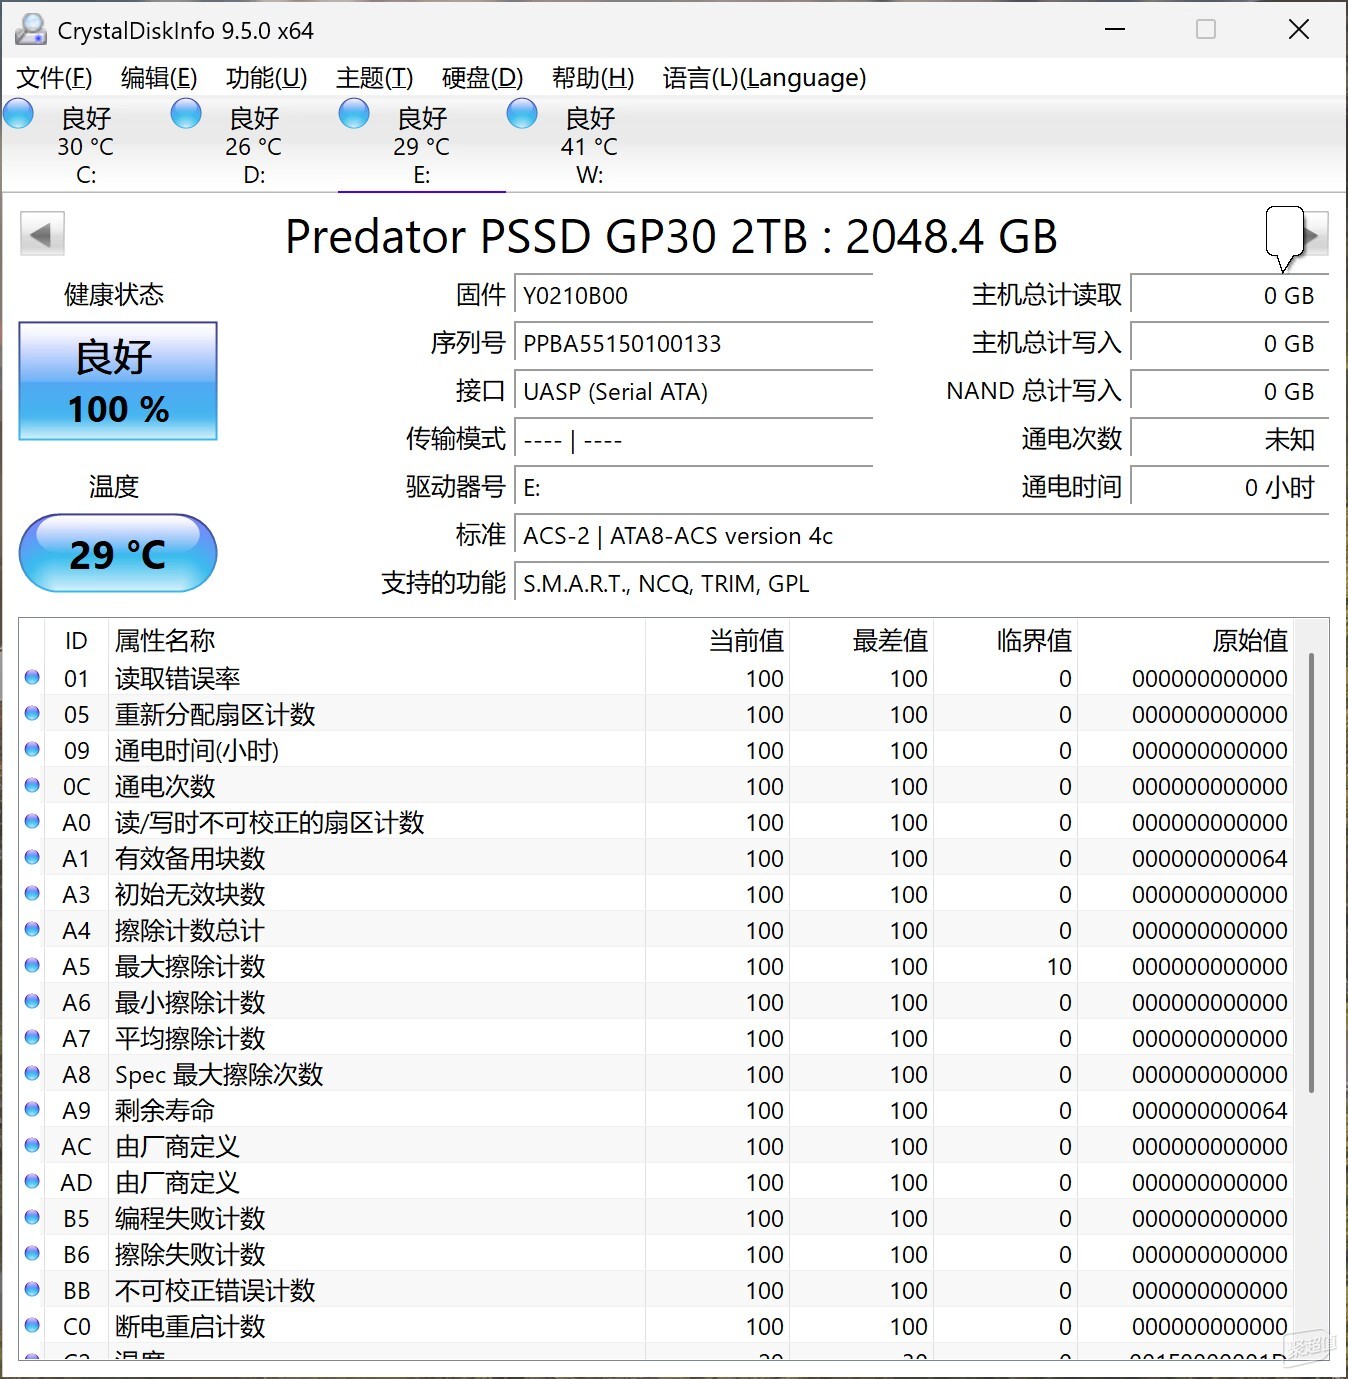
Task: Open the 硬盘(D) menu
Action: click(x=483, y=78)
